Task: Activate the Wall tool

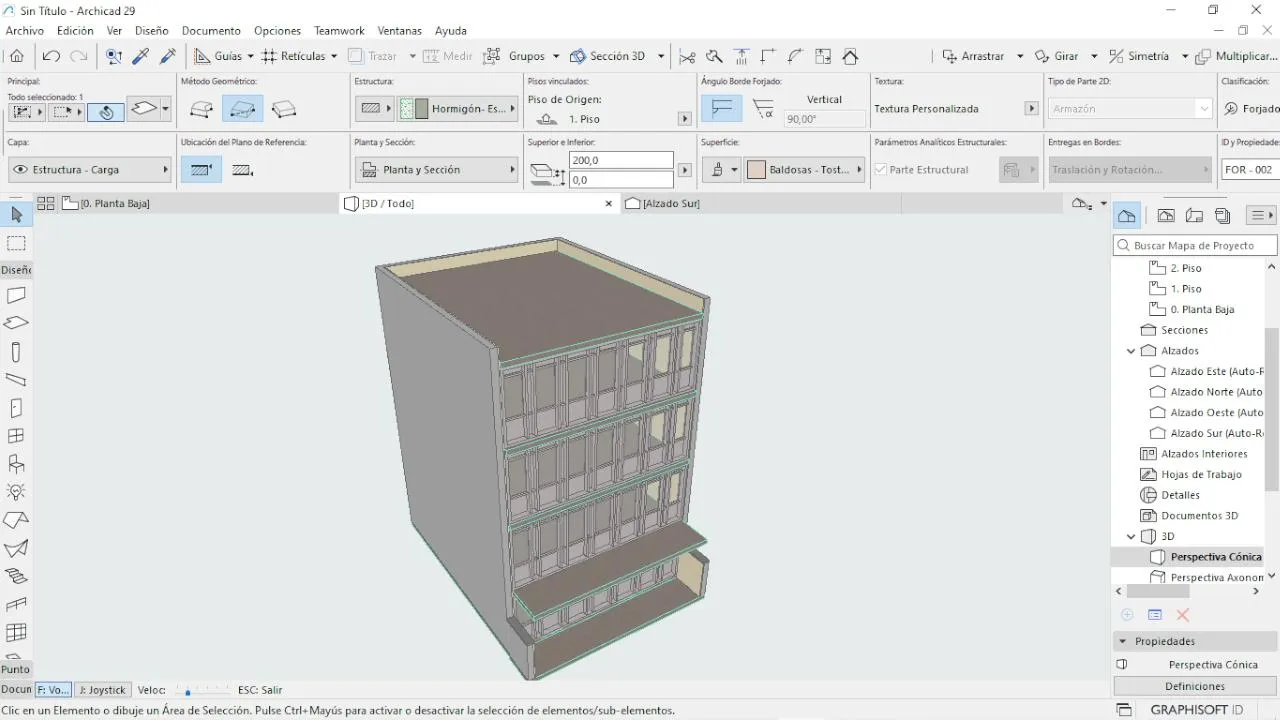Action: [16, 296]
